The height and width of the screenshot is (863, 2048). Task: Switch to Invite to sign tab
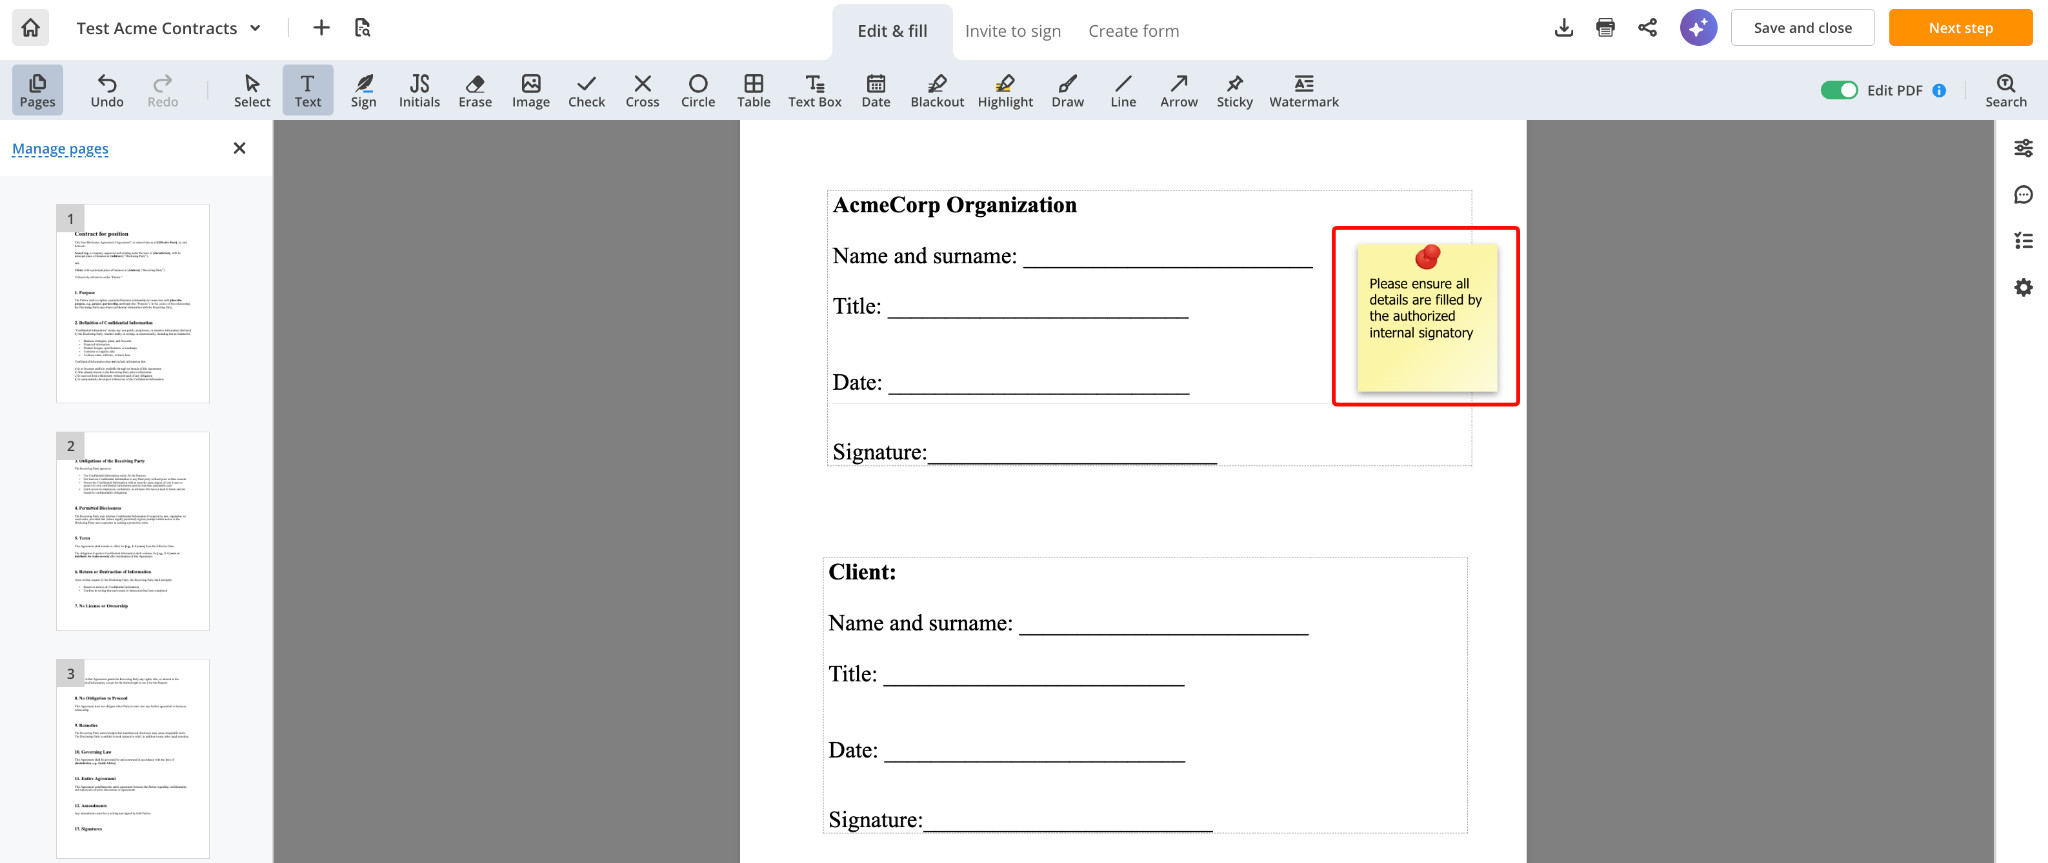(1013, 31)
